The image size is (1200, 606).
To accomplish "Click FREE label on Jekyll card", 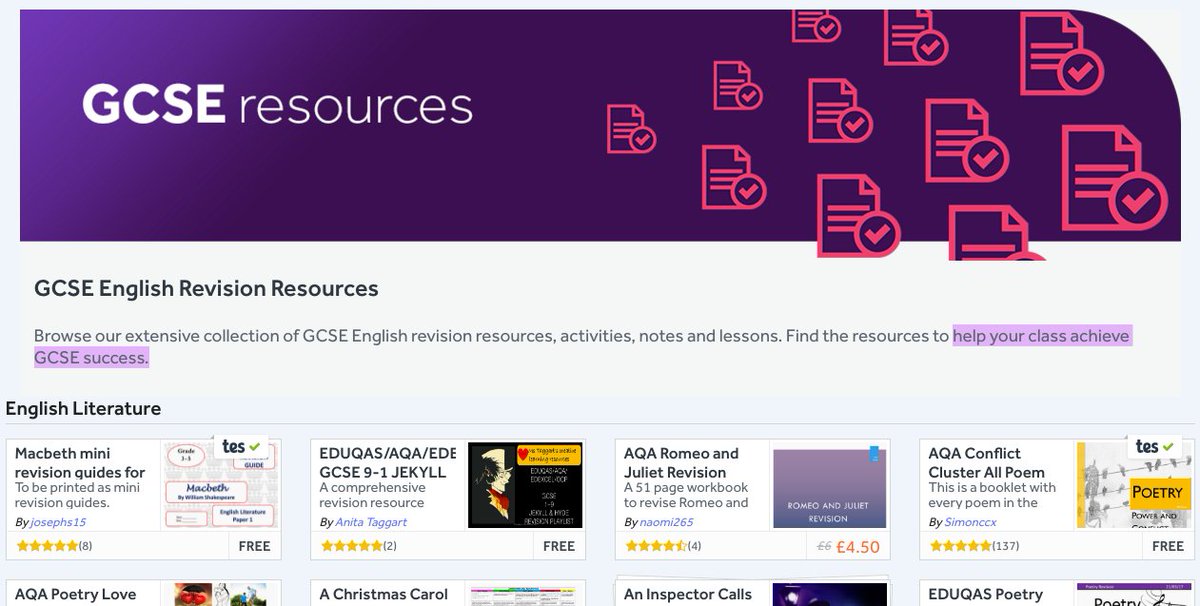I will 559,546.
